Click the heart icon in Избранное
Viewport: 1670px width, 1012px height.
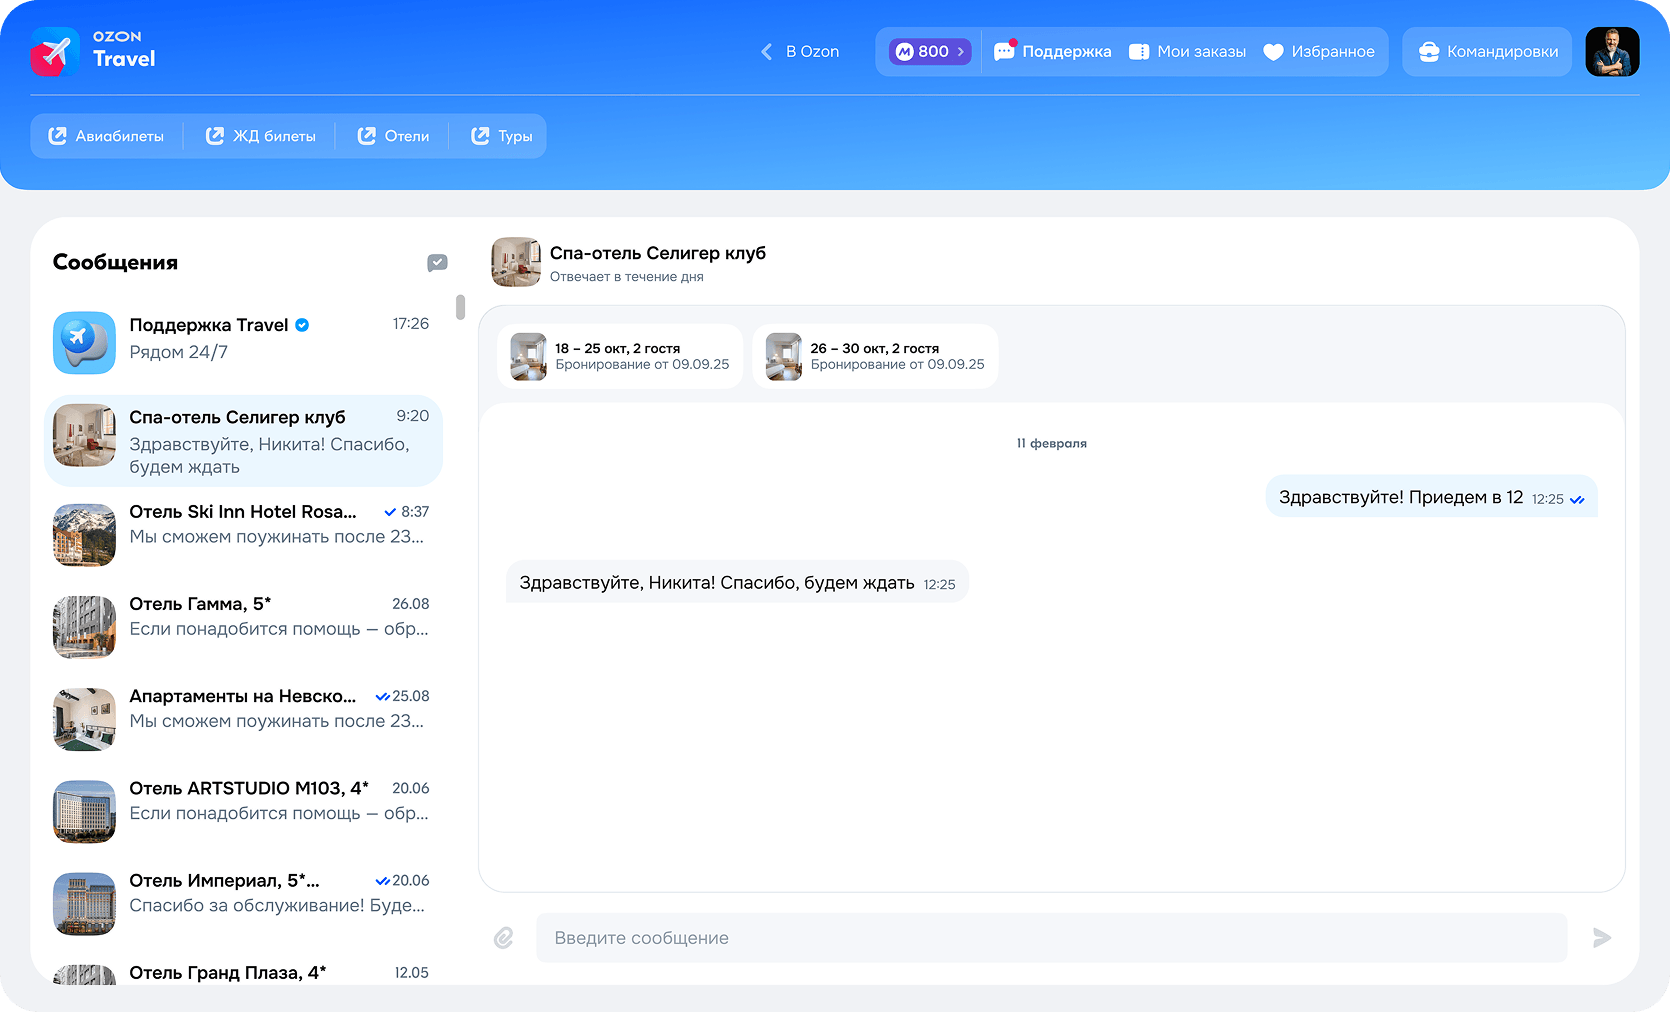point(1273,52)
